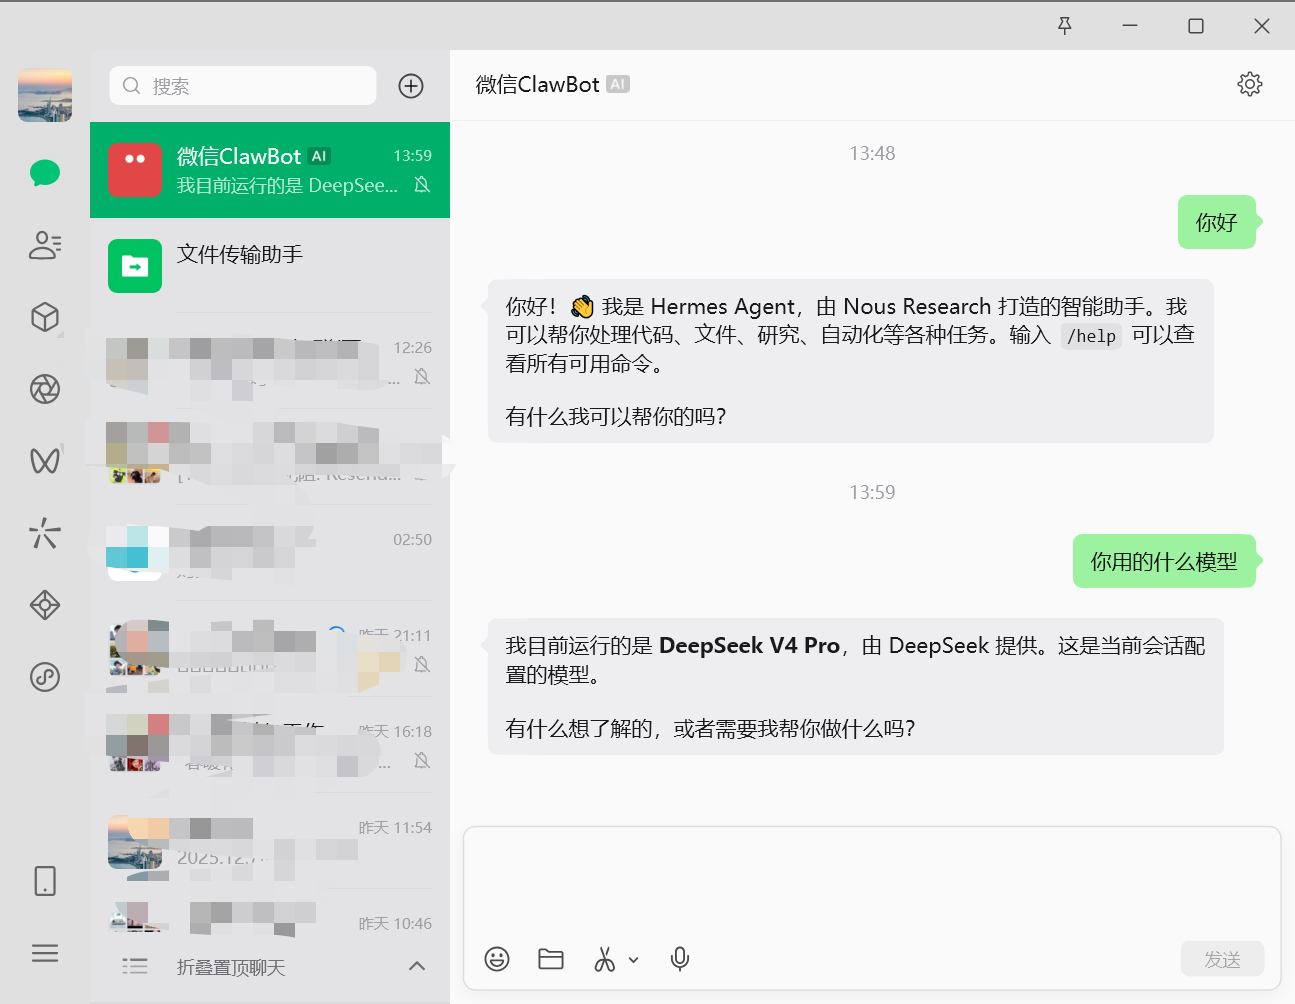Click the 发送 send button
Image resolution: width=1295 pixels, height=1004 pixels.
(1222, 959)
